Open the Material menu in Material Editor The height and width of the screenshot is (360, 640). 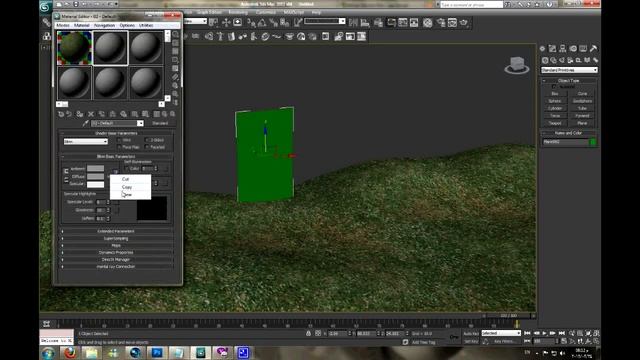point(82,25)
